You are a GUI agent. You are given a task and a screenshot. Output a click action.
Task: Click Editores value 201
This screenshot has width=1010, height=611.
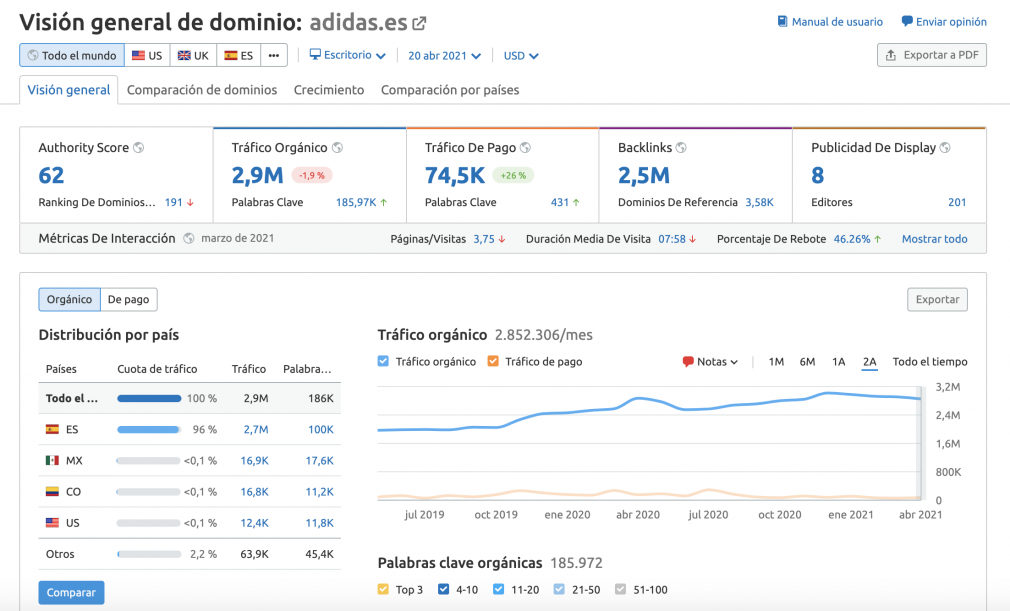pyautogui.click(x=957, y=202)
